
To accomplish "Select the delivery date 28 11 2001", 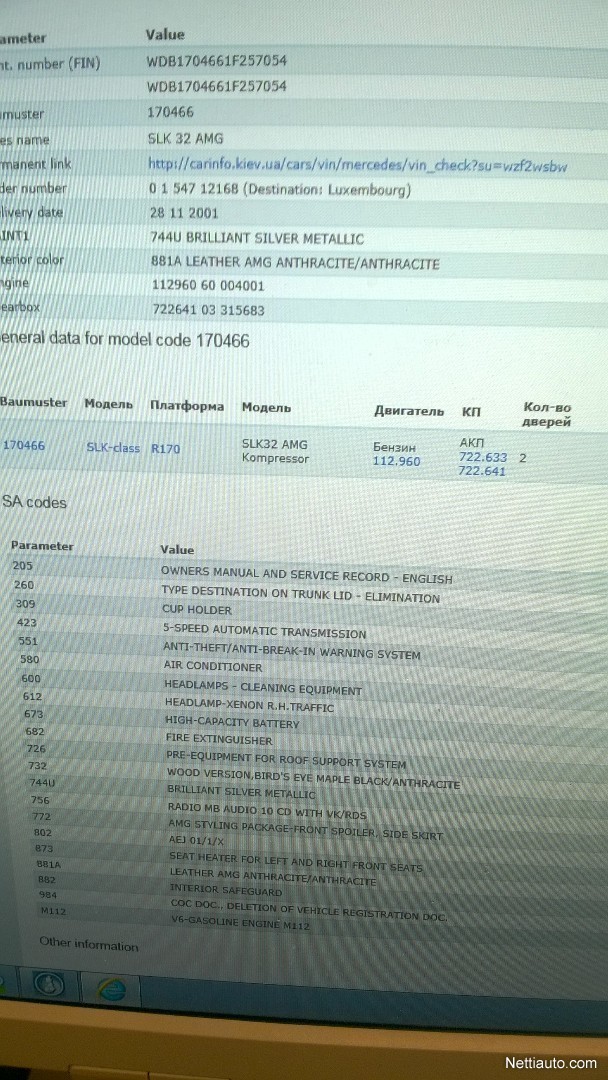I will pos(182,214).
